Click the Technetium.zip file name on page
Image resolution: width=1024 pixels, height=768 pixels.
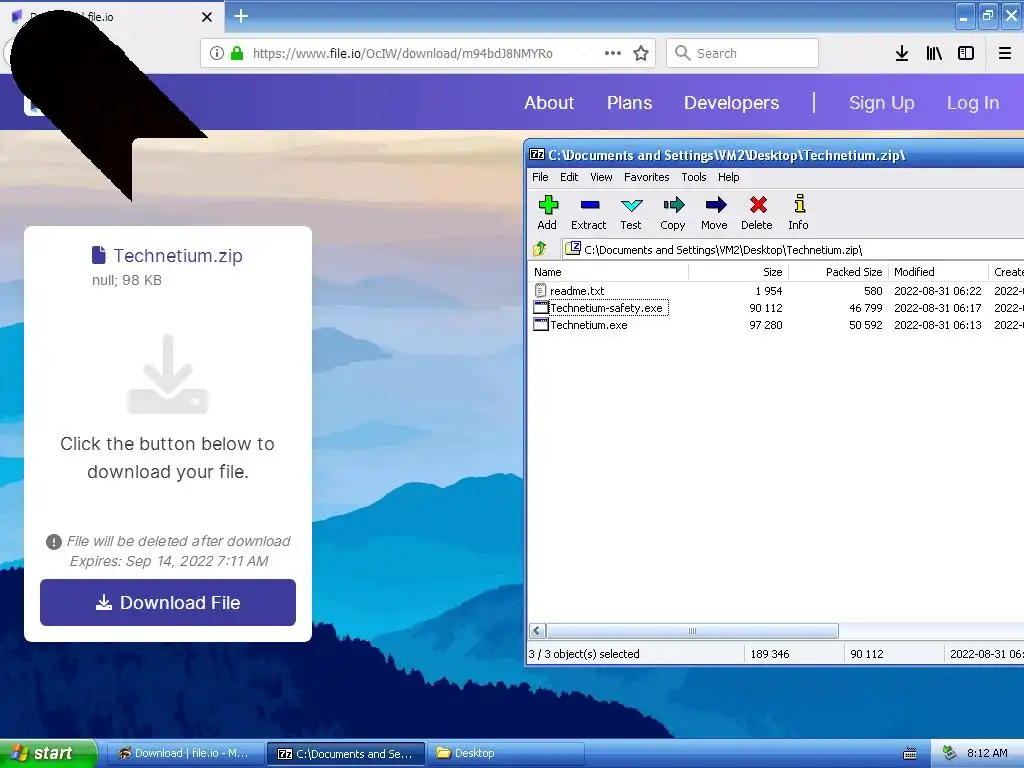[x=178, y=255]
